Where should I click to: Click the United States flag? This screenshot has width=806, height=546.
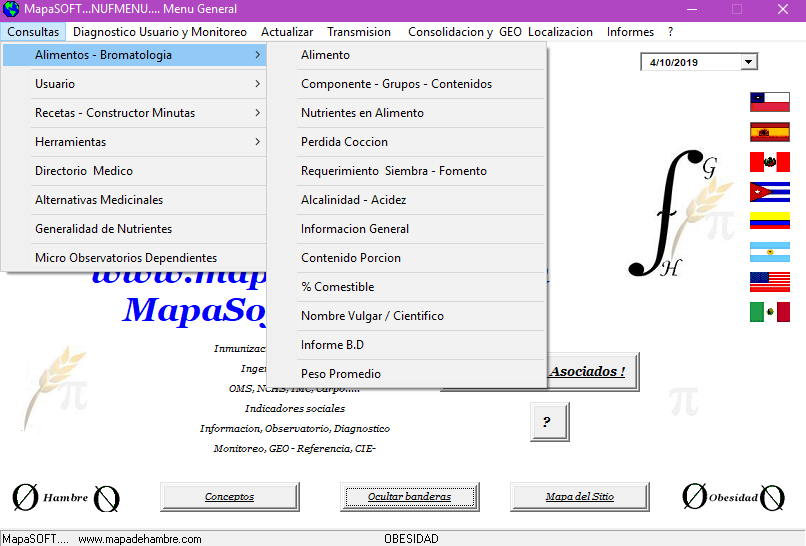[x=769, y=282]
